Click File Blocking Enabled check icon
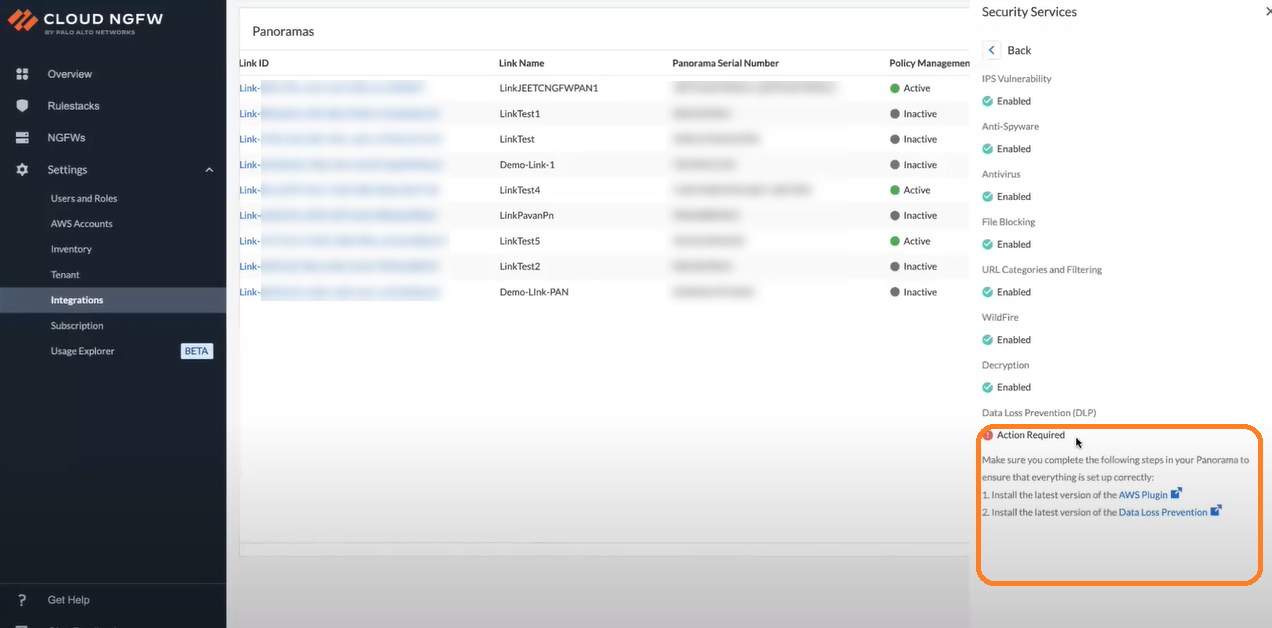This screenshot has height=628, width=1272. 988,244
